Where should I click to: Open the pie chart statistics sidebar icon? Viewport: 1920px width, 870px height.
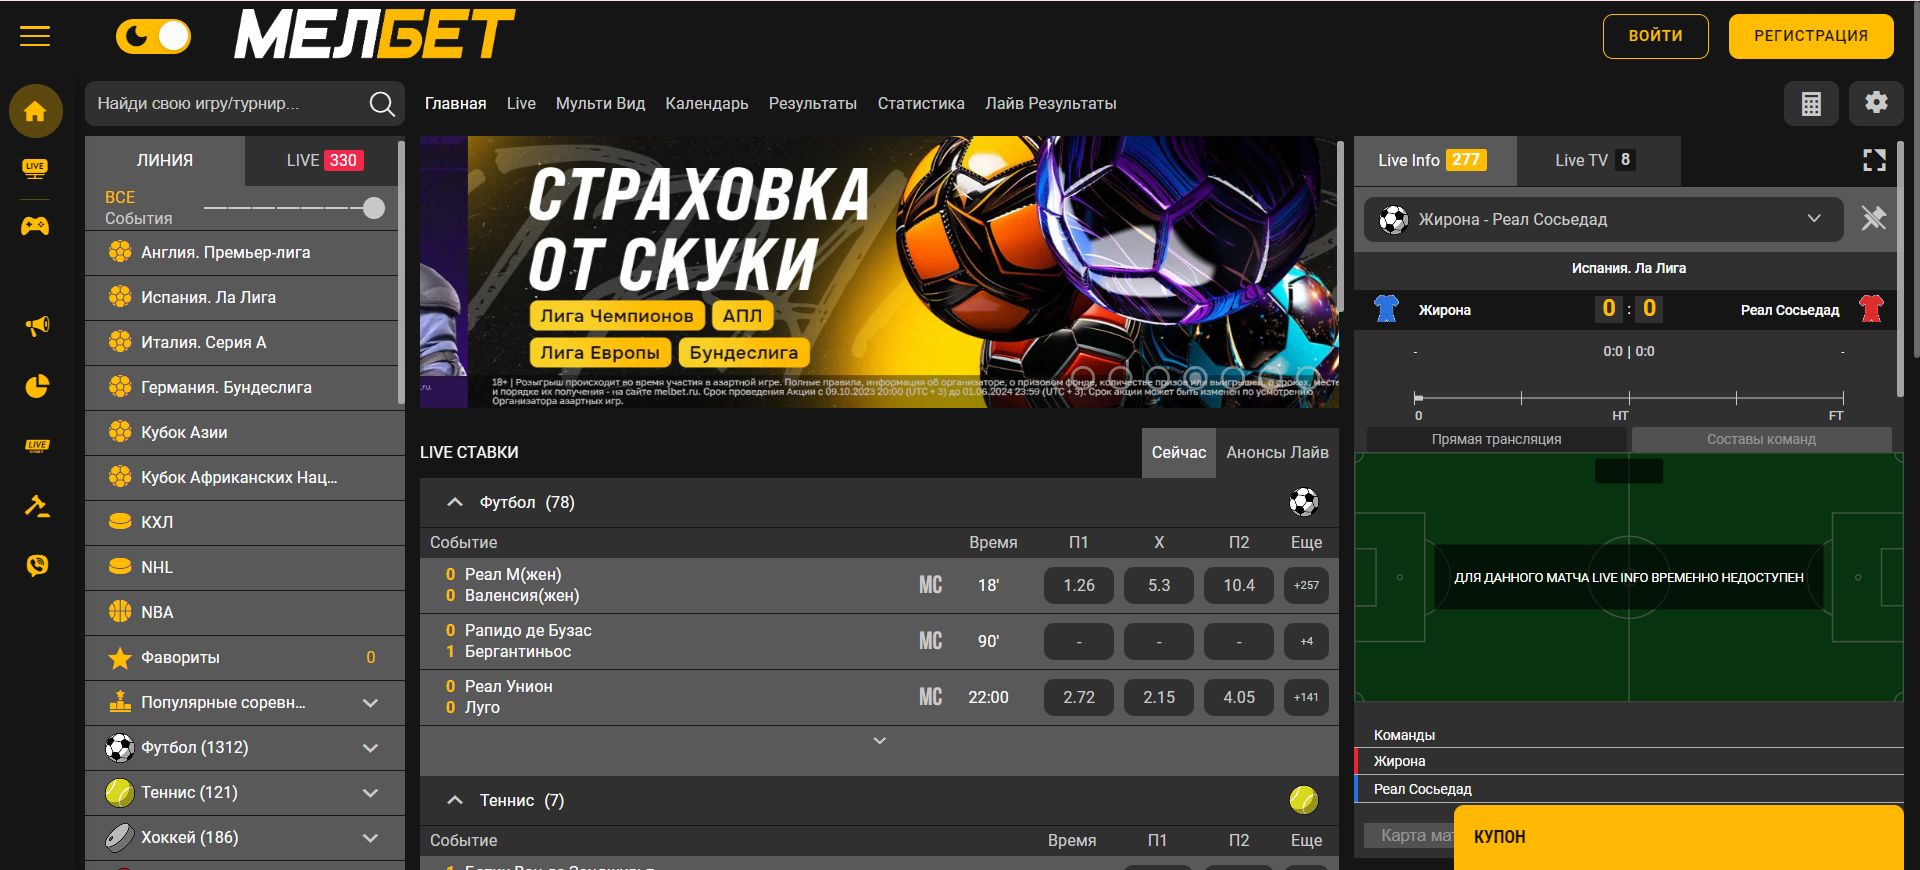click(x=37, y=386)
